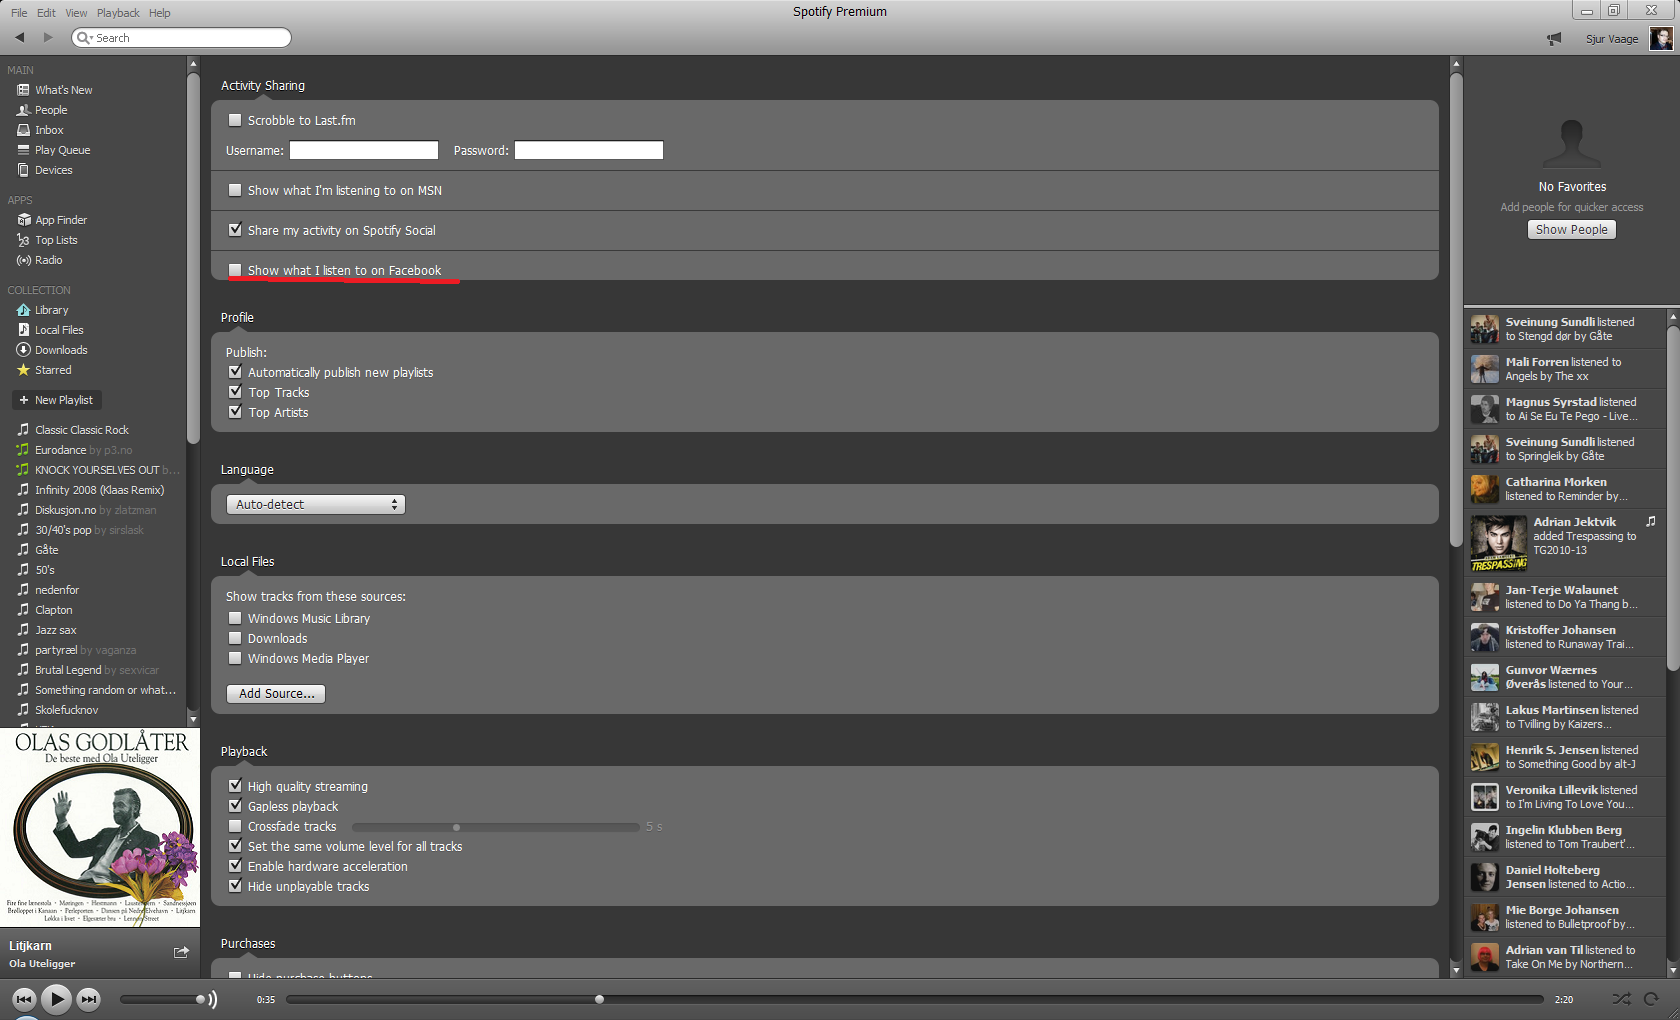
Task: Open the View menu
Action: (76, 13)
